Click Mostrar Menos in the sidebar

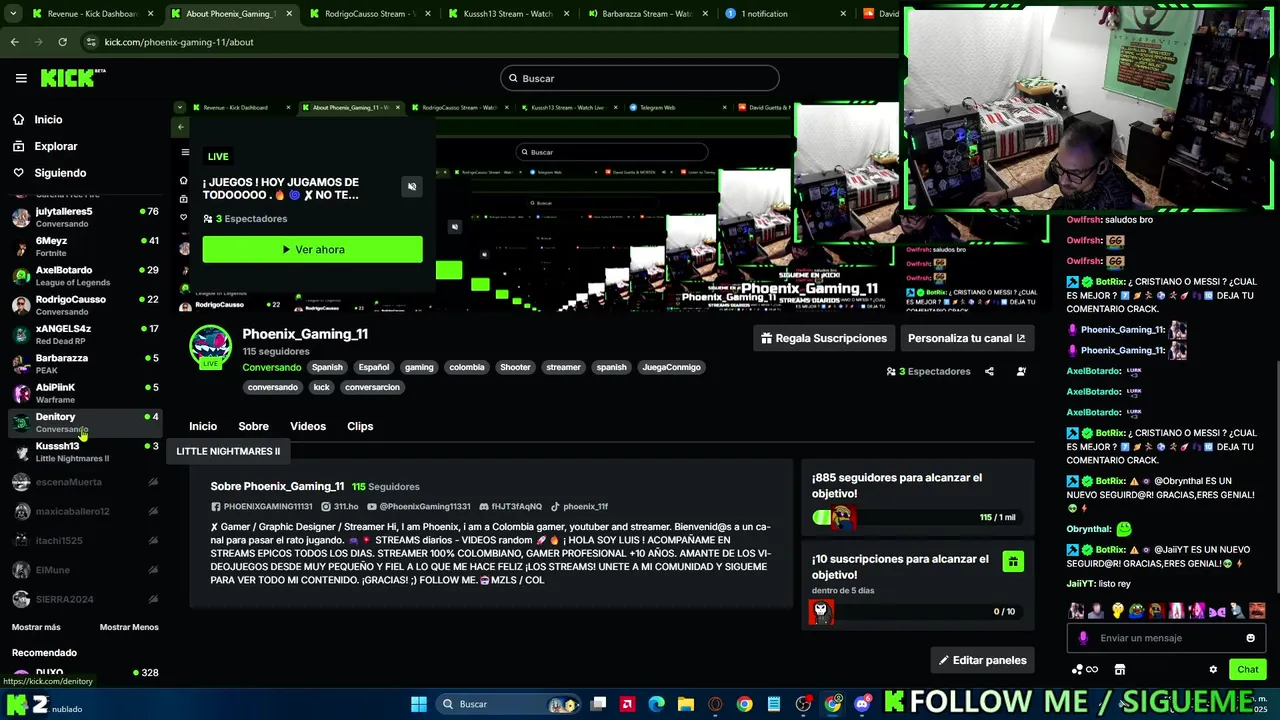click(129, 627)
